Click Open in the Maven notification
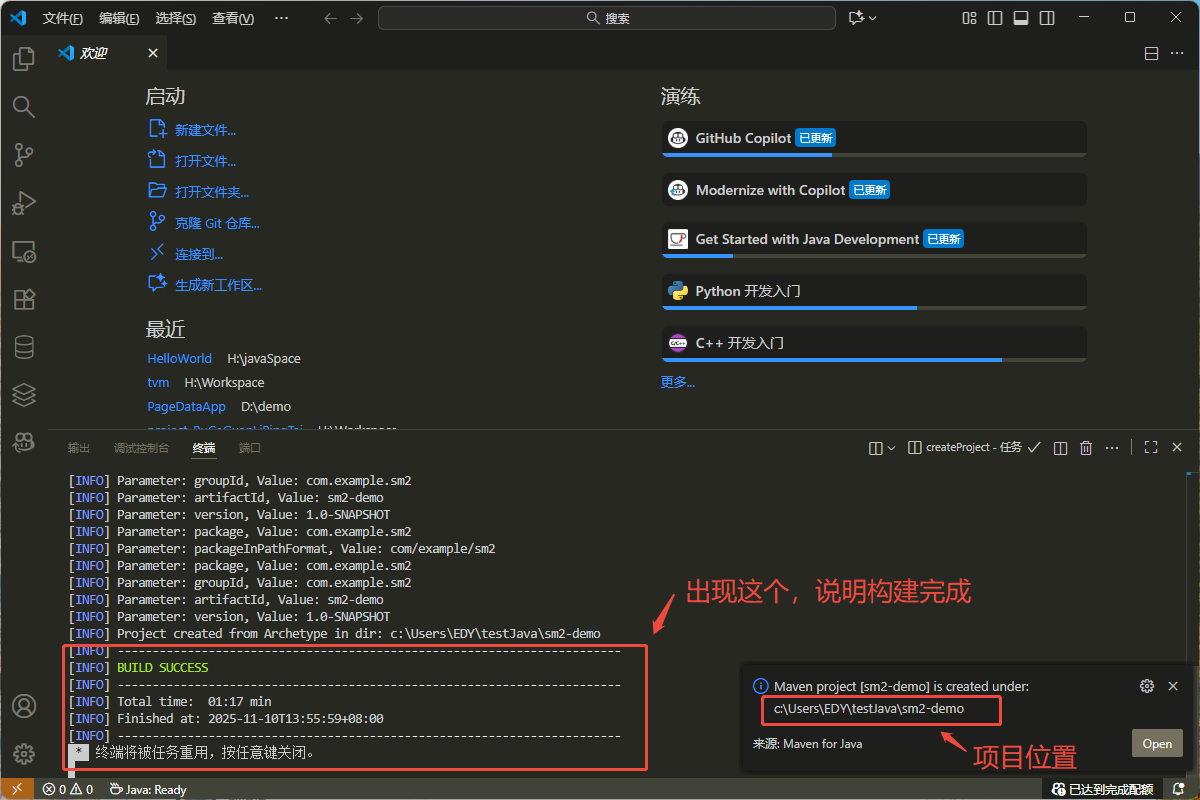The height and width of the screenshot is (800, 1200). (x=1157, y=743)
